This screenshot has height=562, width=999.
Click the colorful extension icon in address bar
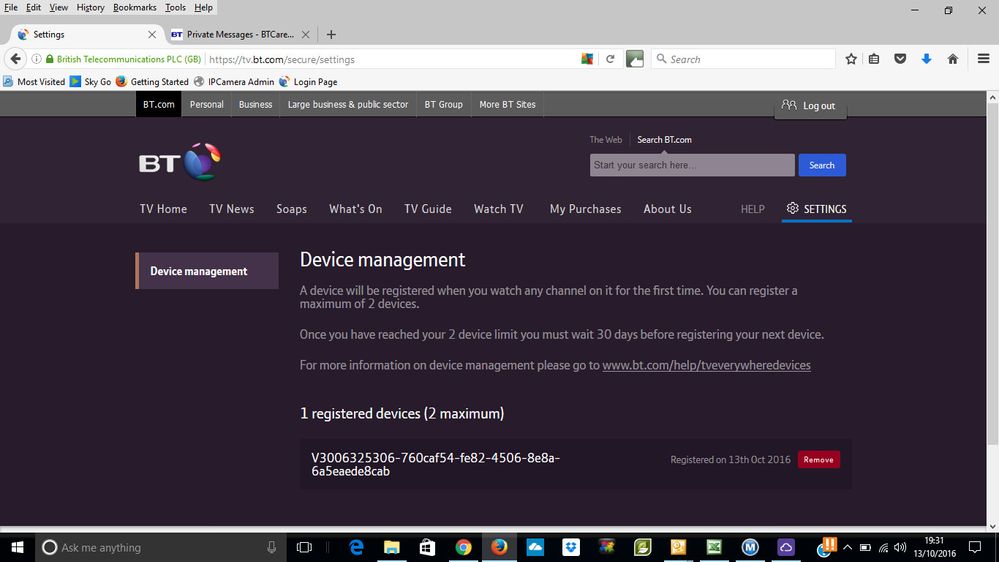(x=587, y=59)
